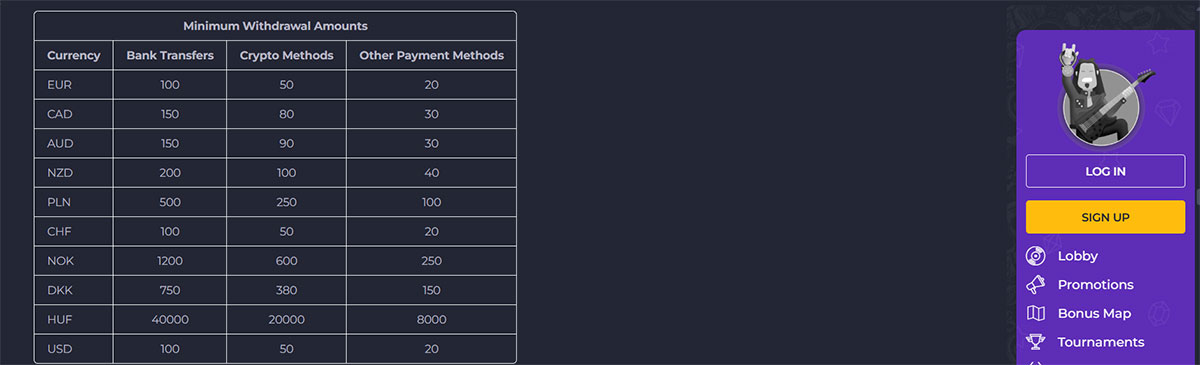The image size is (1200, 365).
Task: Open the Lobby menu item
Action: pyautogui.click(x=1077, y=256)
